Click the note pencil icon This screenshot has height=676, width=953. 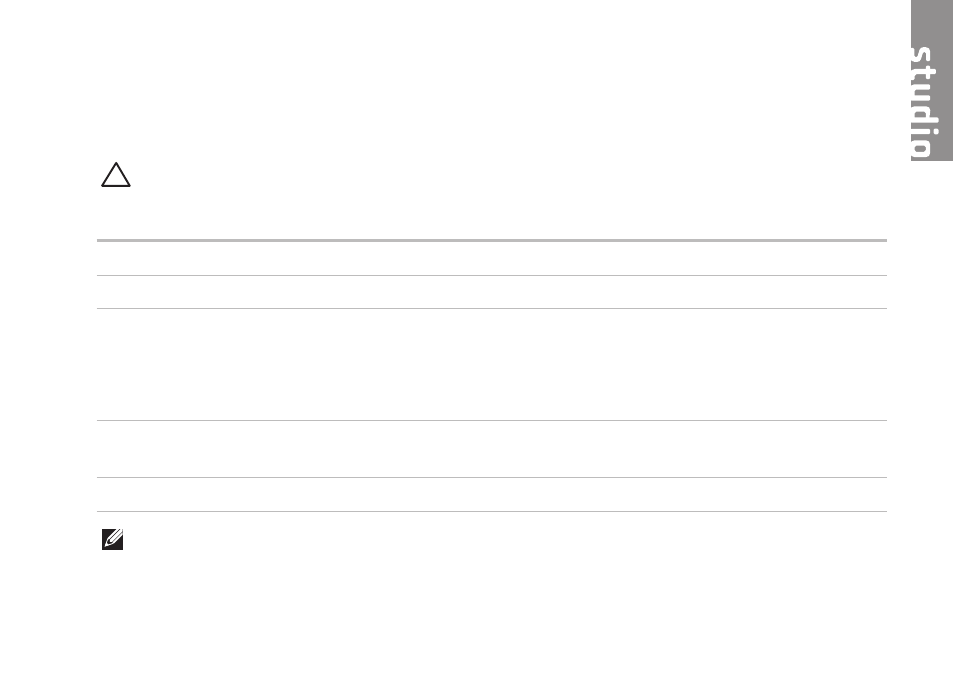point(112,539)
